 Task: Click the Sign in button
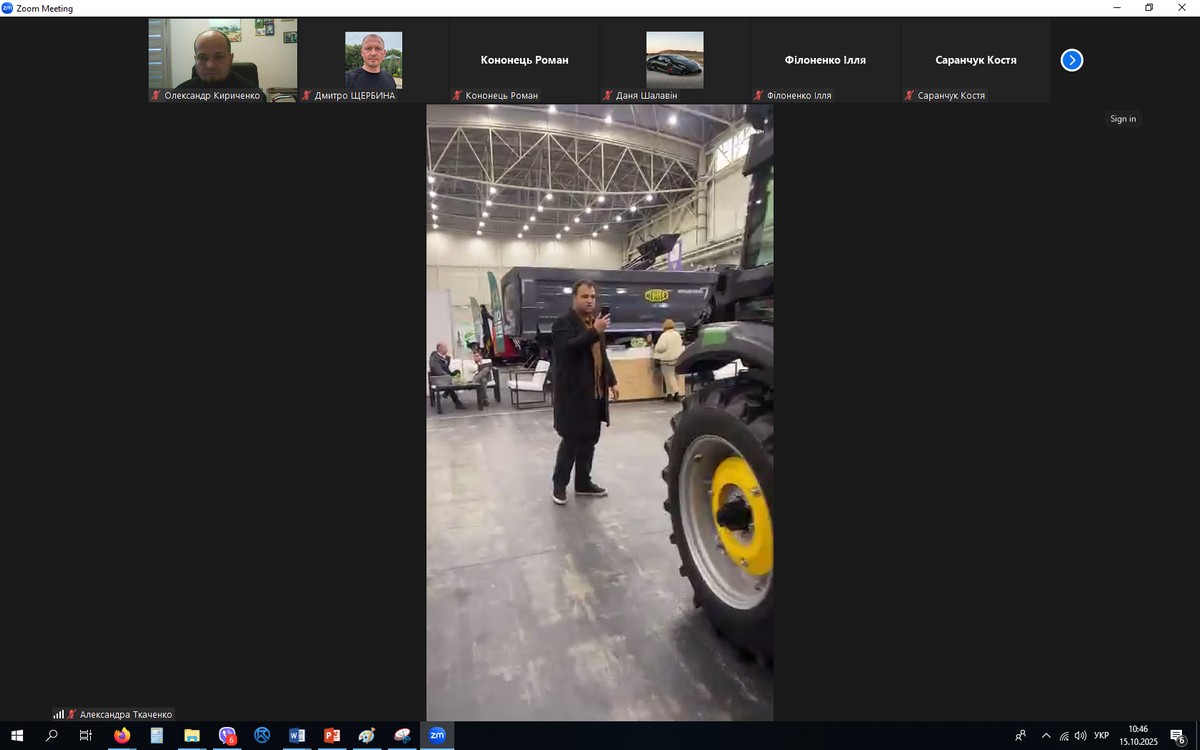(1123, 119)
